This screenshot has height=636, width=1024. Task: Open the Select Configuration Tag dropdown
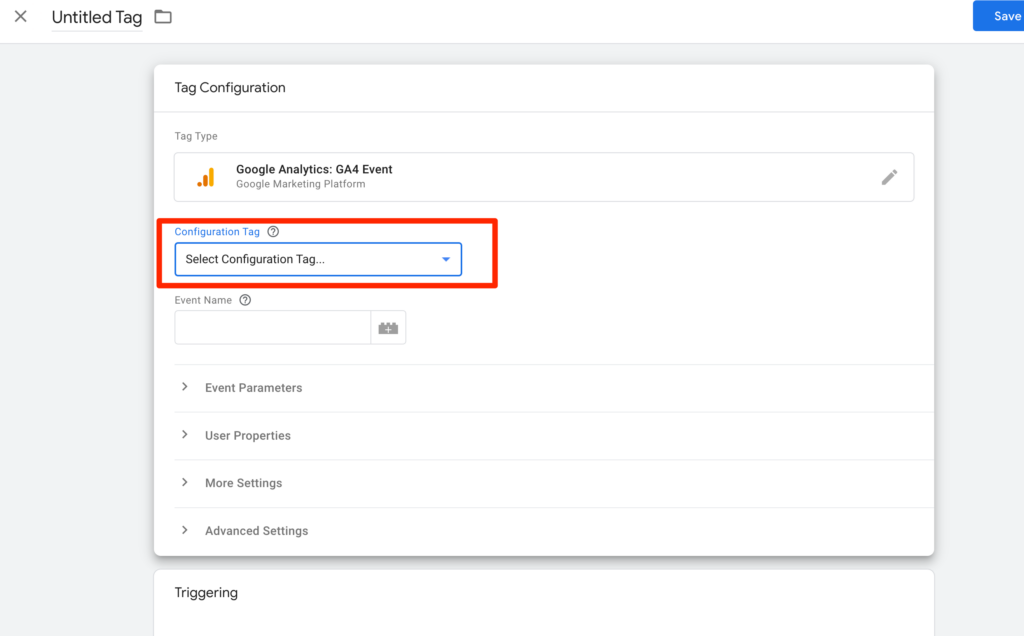click(x=318, y=259)
